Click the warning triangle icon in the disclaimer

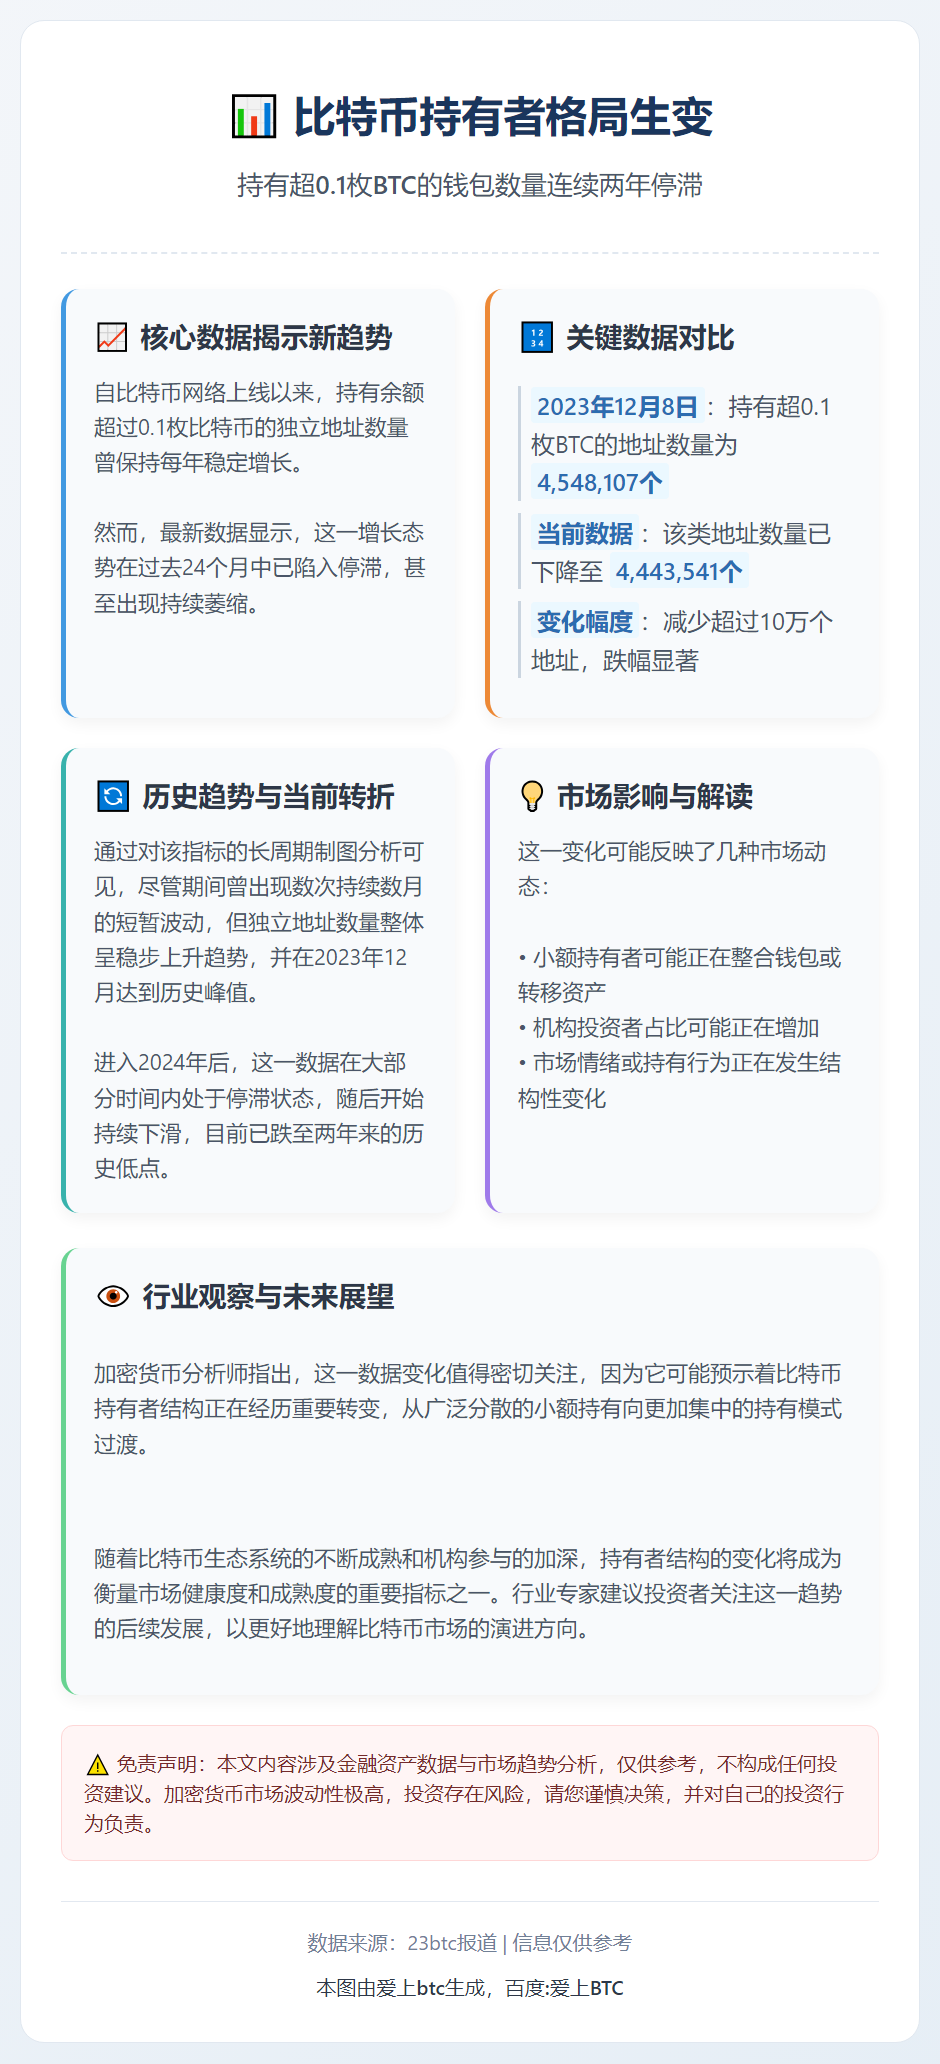point(97,1765)
